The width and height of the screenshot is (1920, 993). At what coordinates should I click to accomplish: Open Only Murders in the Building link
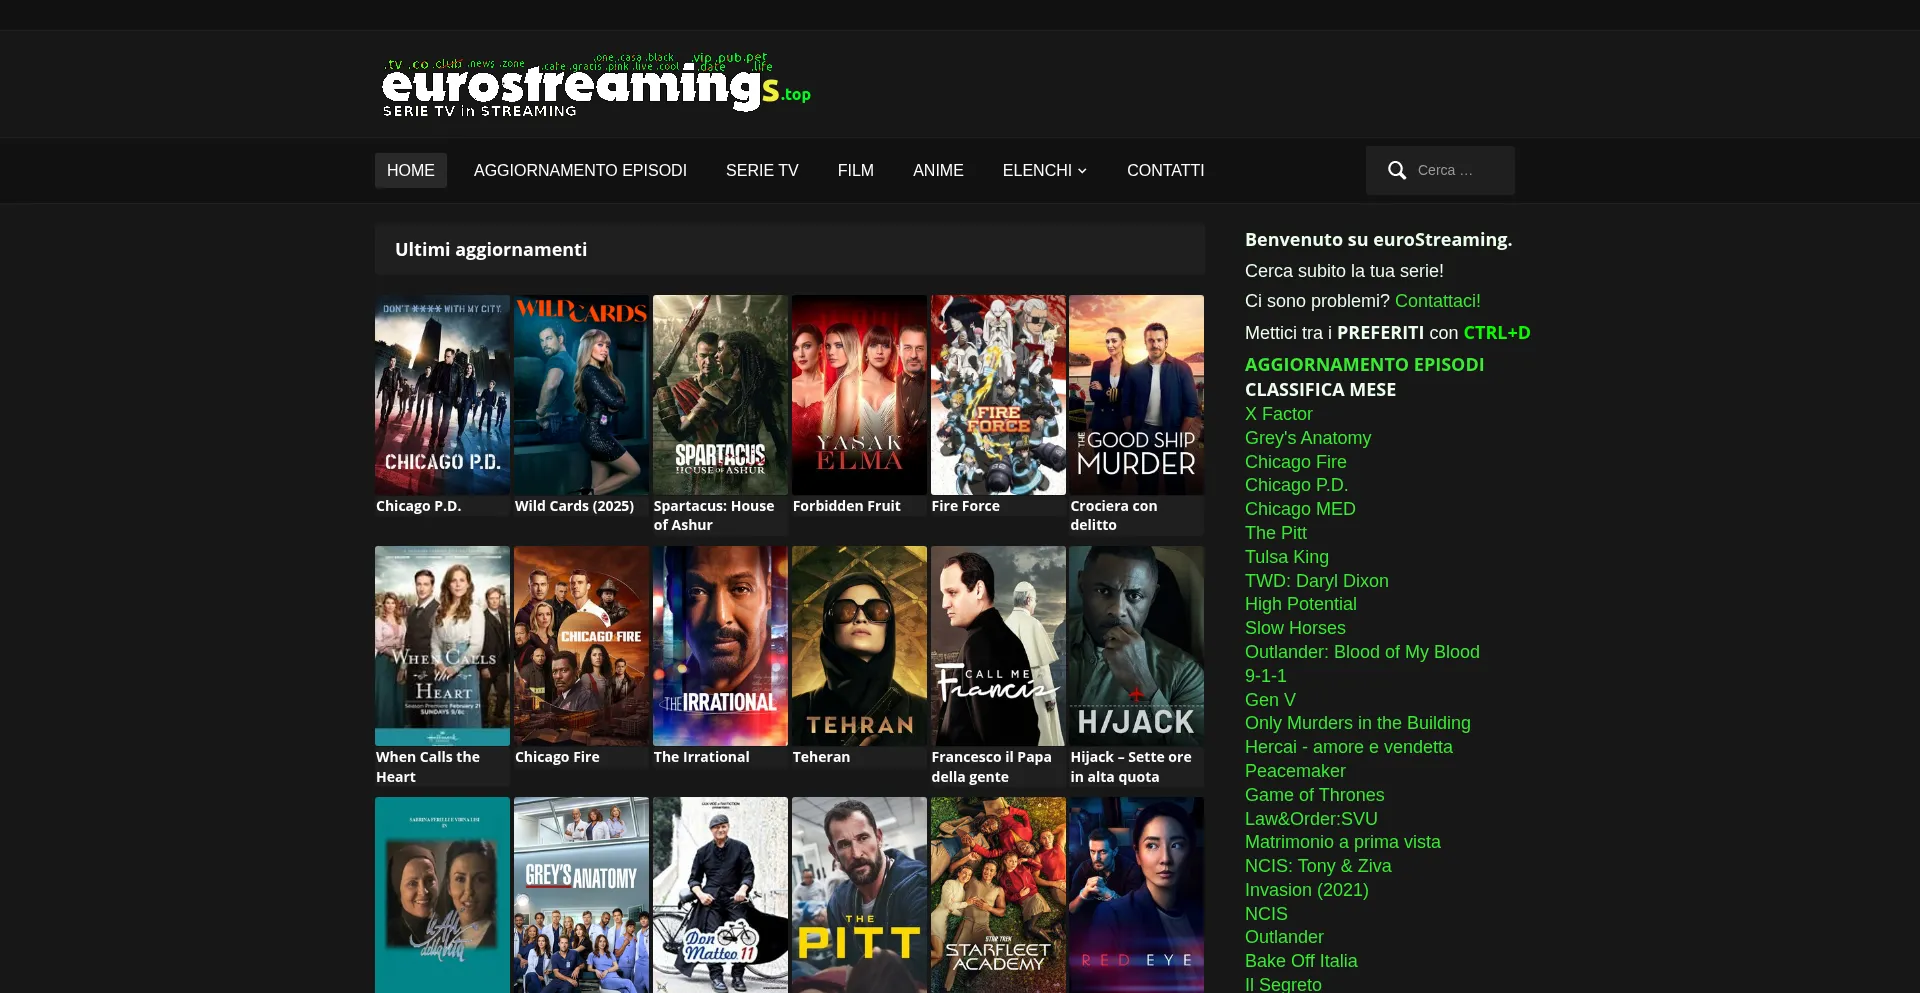(1358, 723)
